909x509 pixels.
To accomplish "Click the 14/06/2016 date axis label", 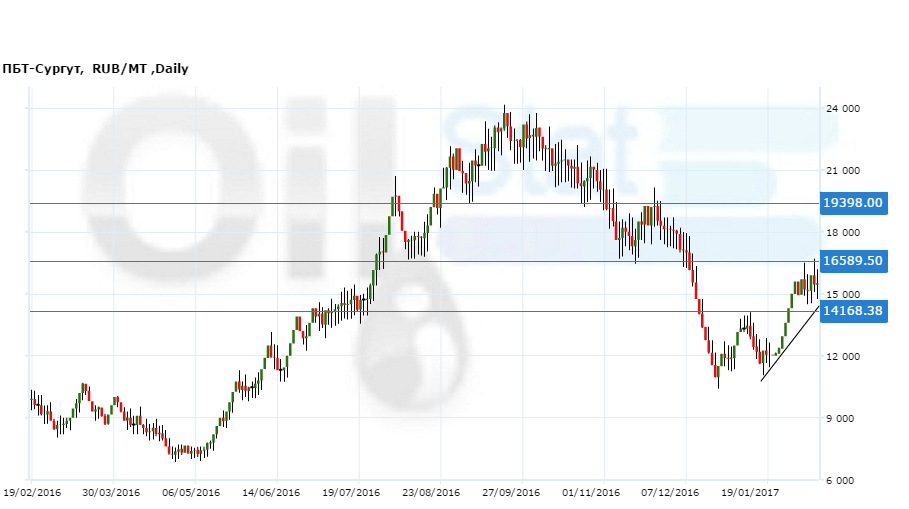I will [271, 493].
